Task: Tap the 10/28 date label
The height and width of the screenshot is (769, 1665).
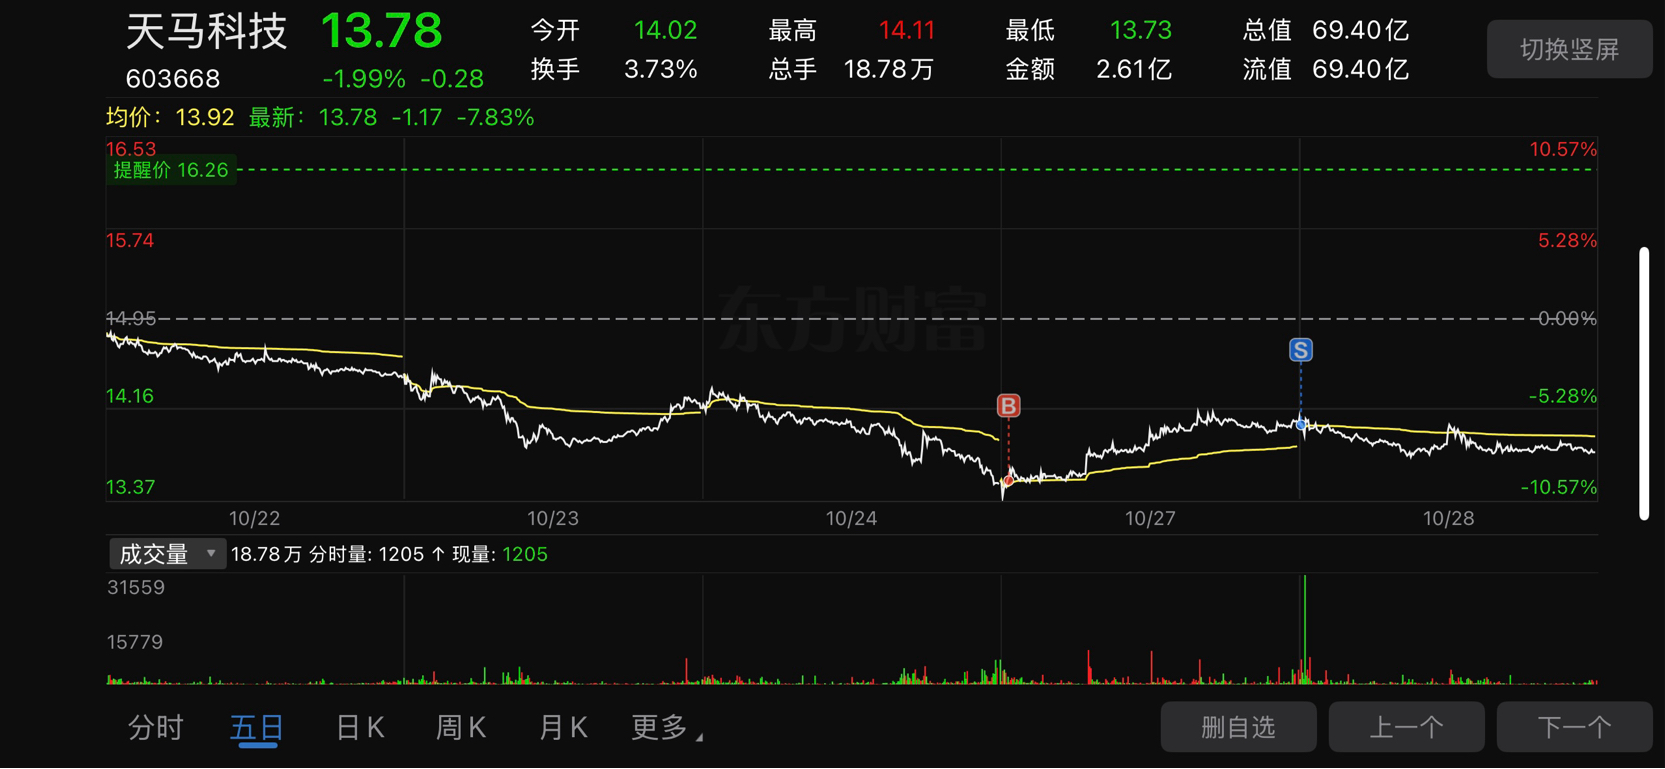Action: [1448, 518]
